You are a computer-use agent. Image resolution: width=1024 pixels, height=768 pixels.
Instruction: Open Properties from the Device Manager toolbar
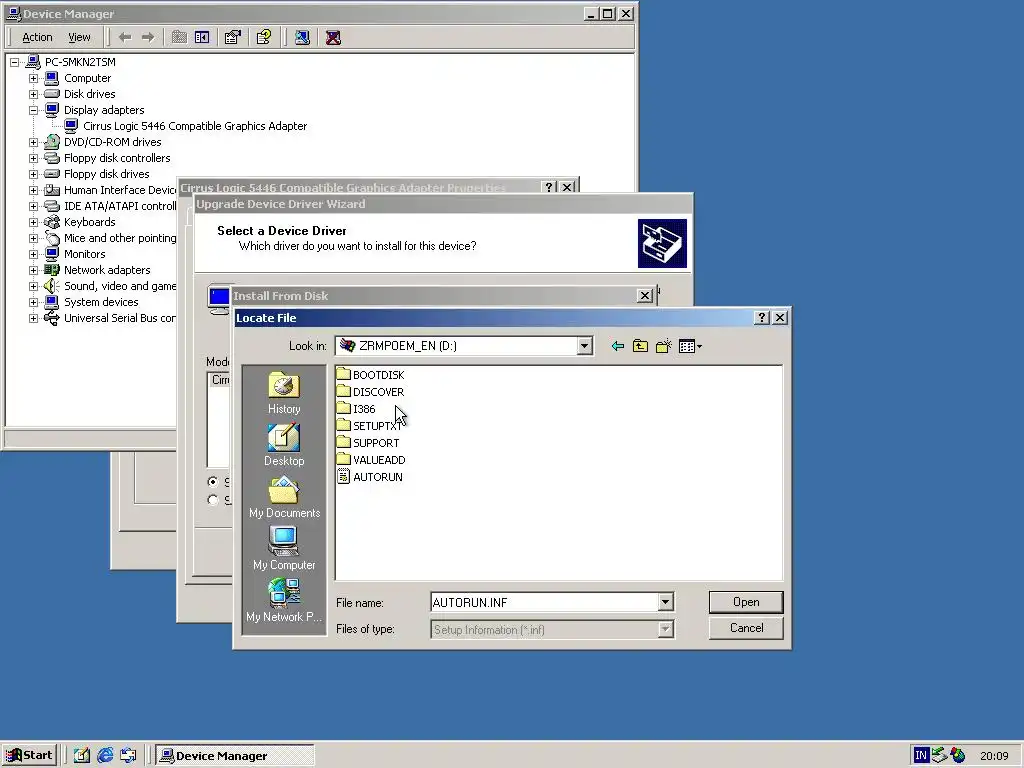tap(232, 37)
